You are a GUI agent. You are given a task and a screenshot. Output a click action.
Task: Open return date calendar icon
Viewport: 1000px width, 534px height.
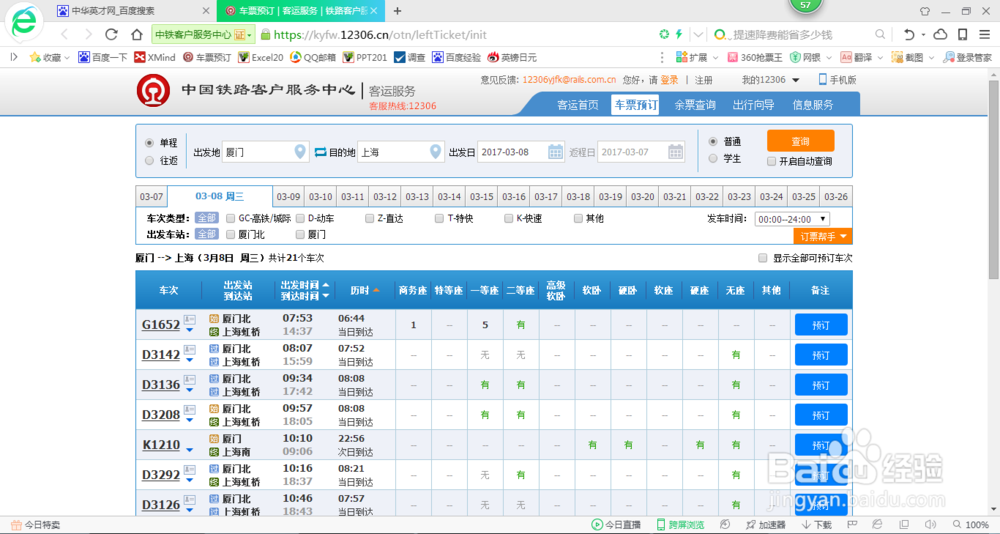[x=675, y=152]
